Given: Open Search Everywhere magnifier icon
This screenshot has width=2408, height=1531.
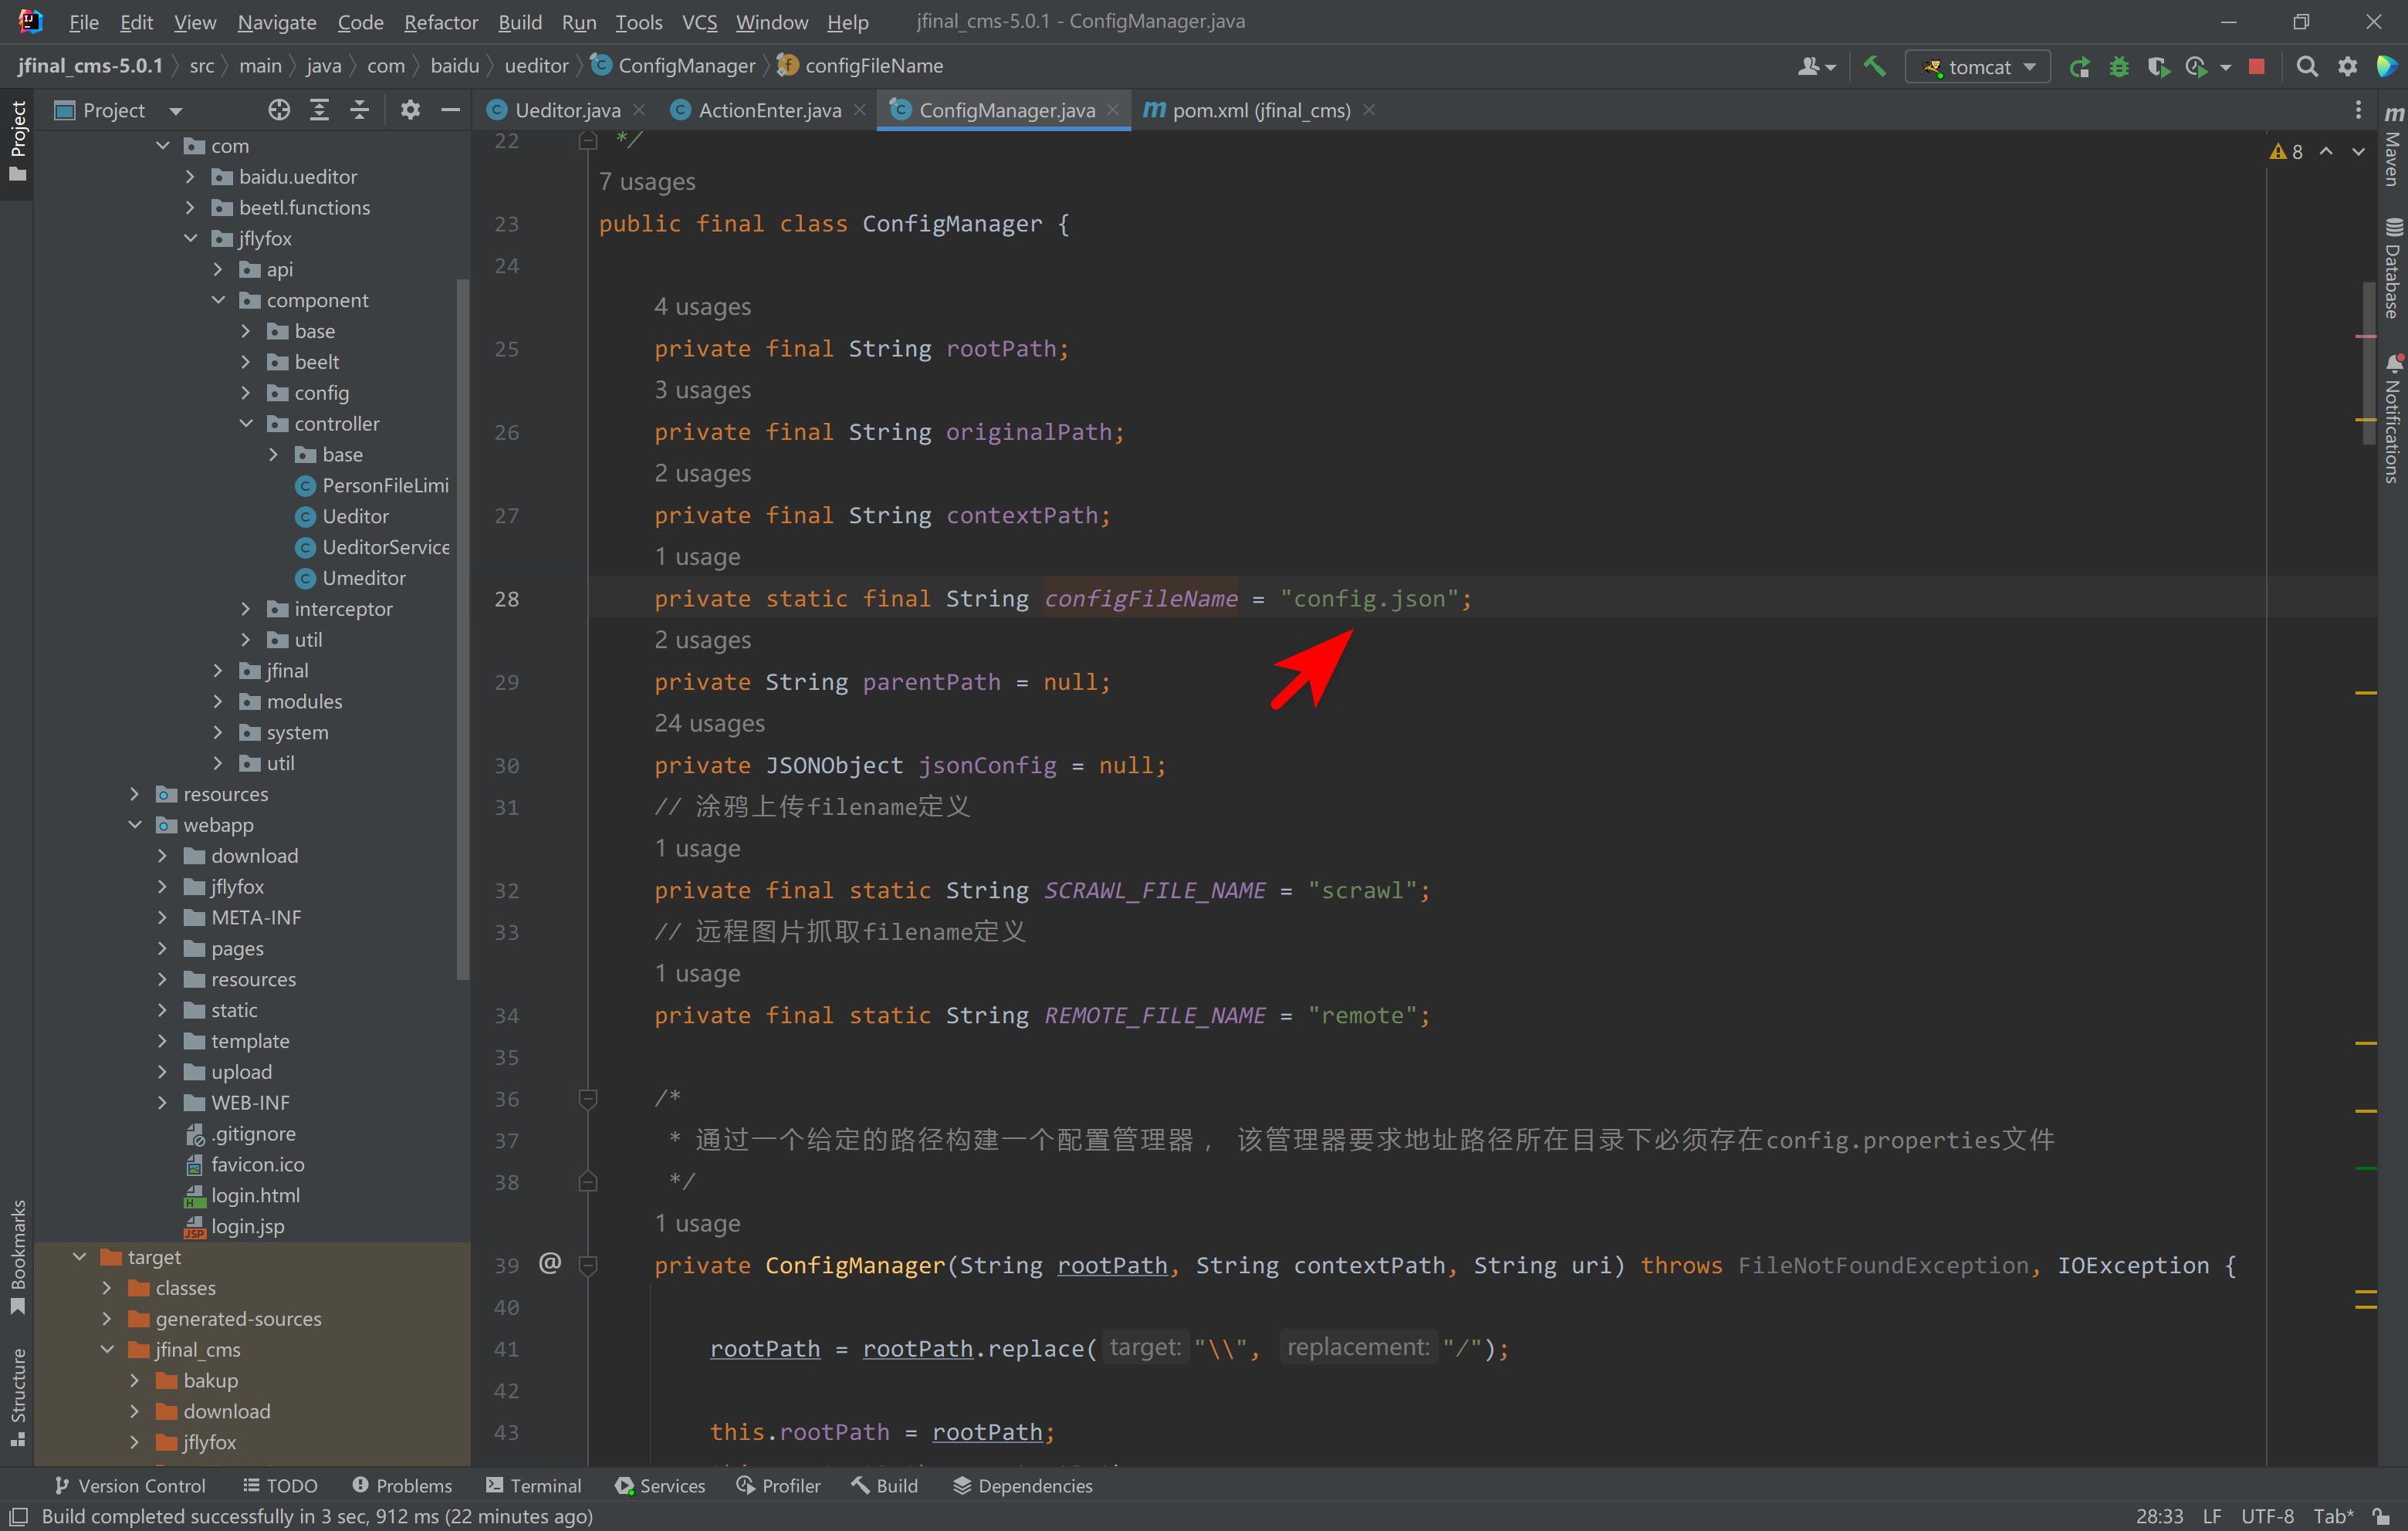Looking at the screenshot, I should tap(2307, 67).
